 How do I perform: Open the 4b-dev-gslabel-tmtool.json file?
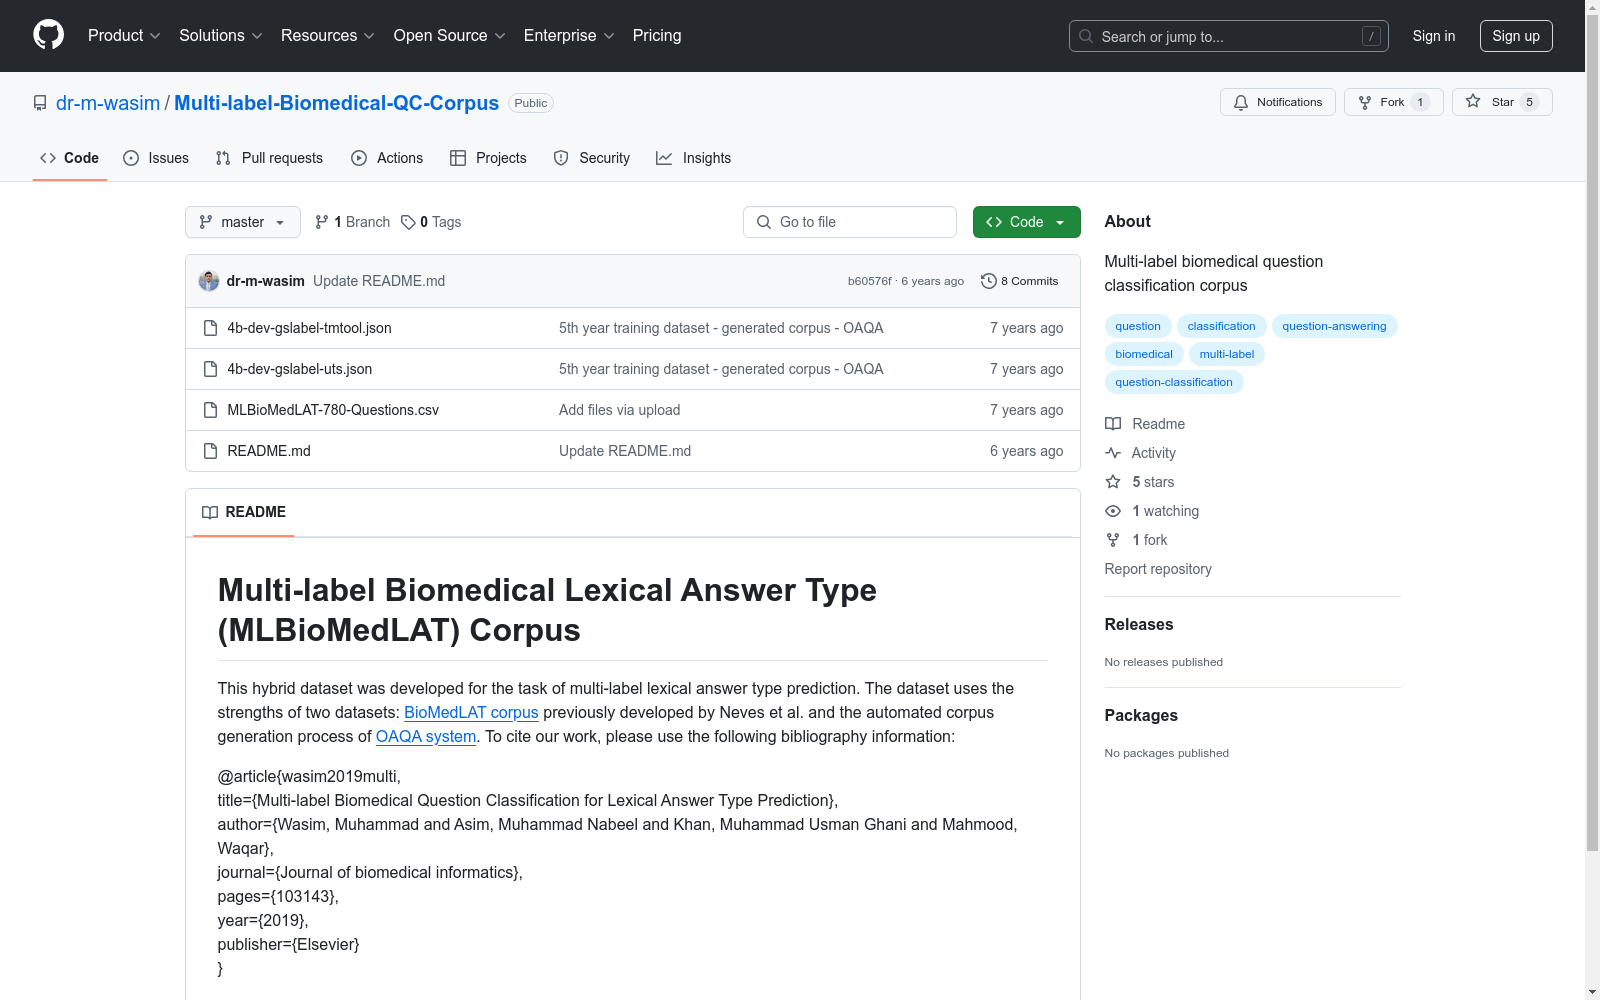pos(309,328)
